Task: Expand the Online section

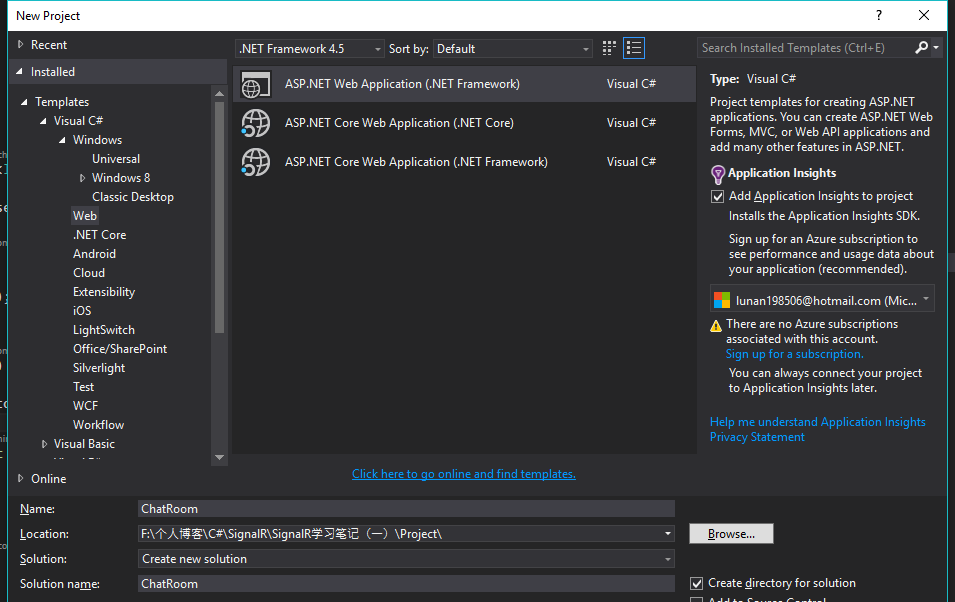Action: (21, 478)
